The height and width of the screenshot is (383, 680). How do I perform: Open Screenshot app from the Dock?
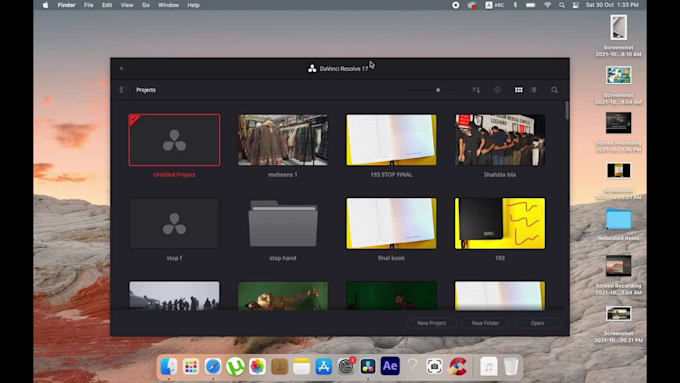coord(434,367)
